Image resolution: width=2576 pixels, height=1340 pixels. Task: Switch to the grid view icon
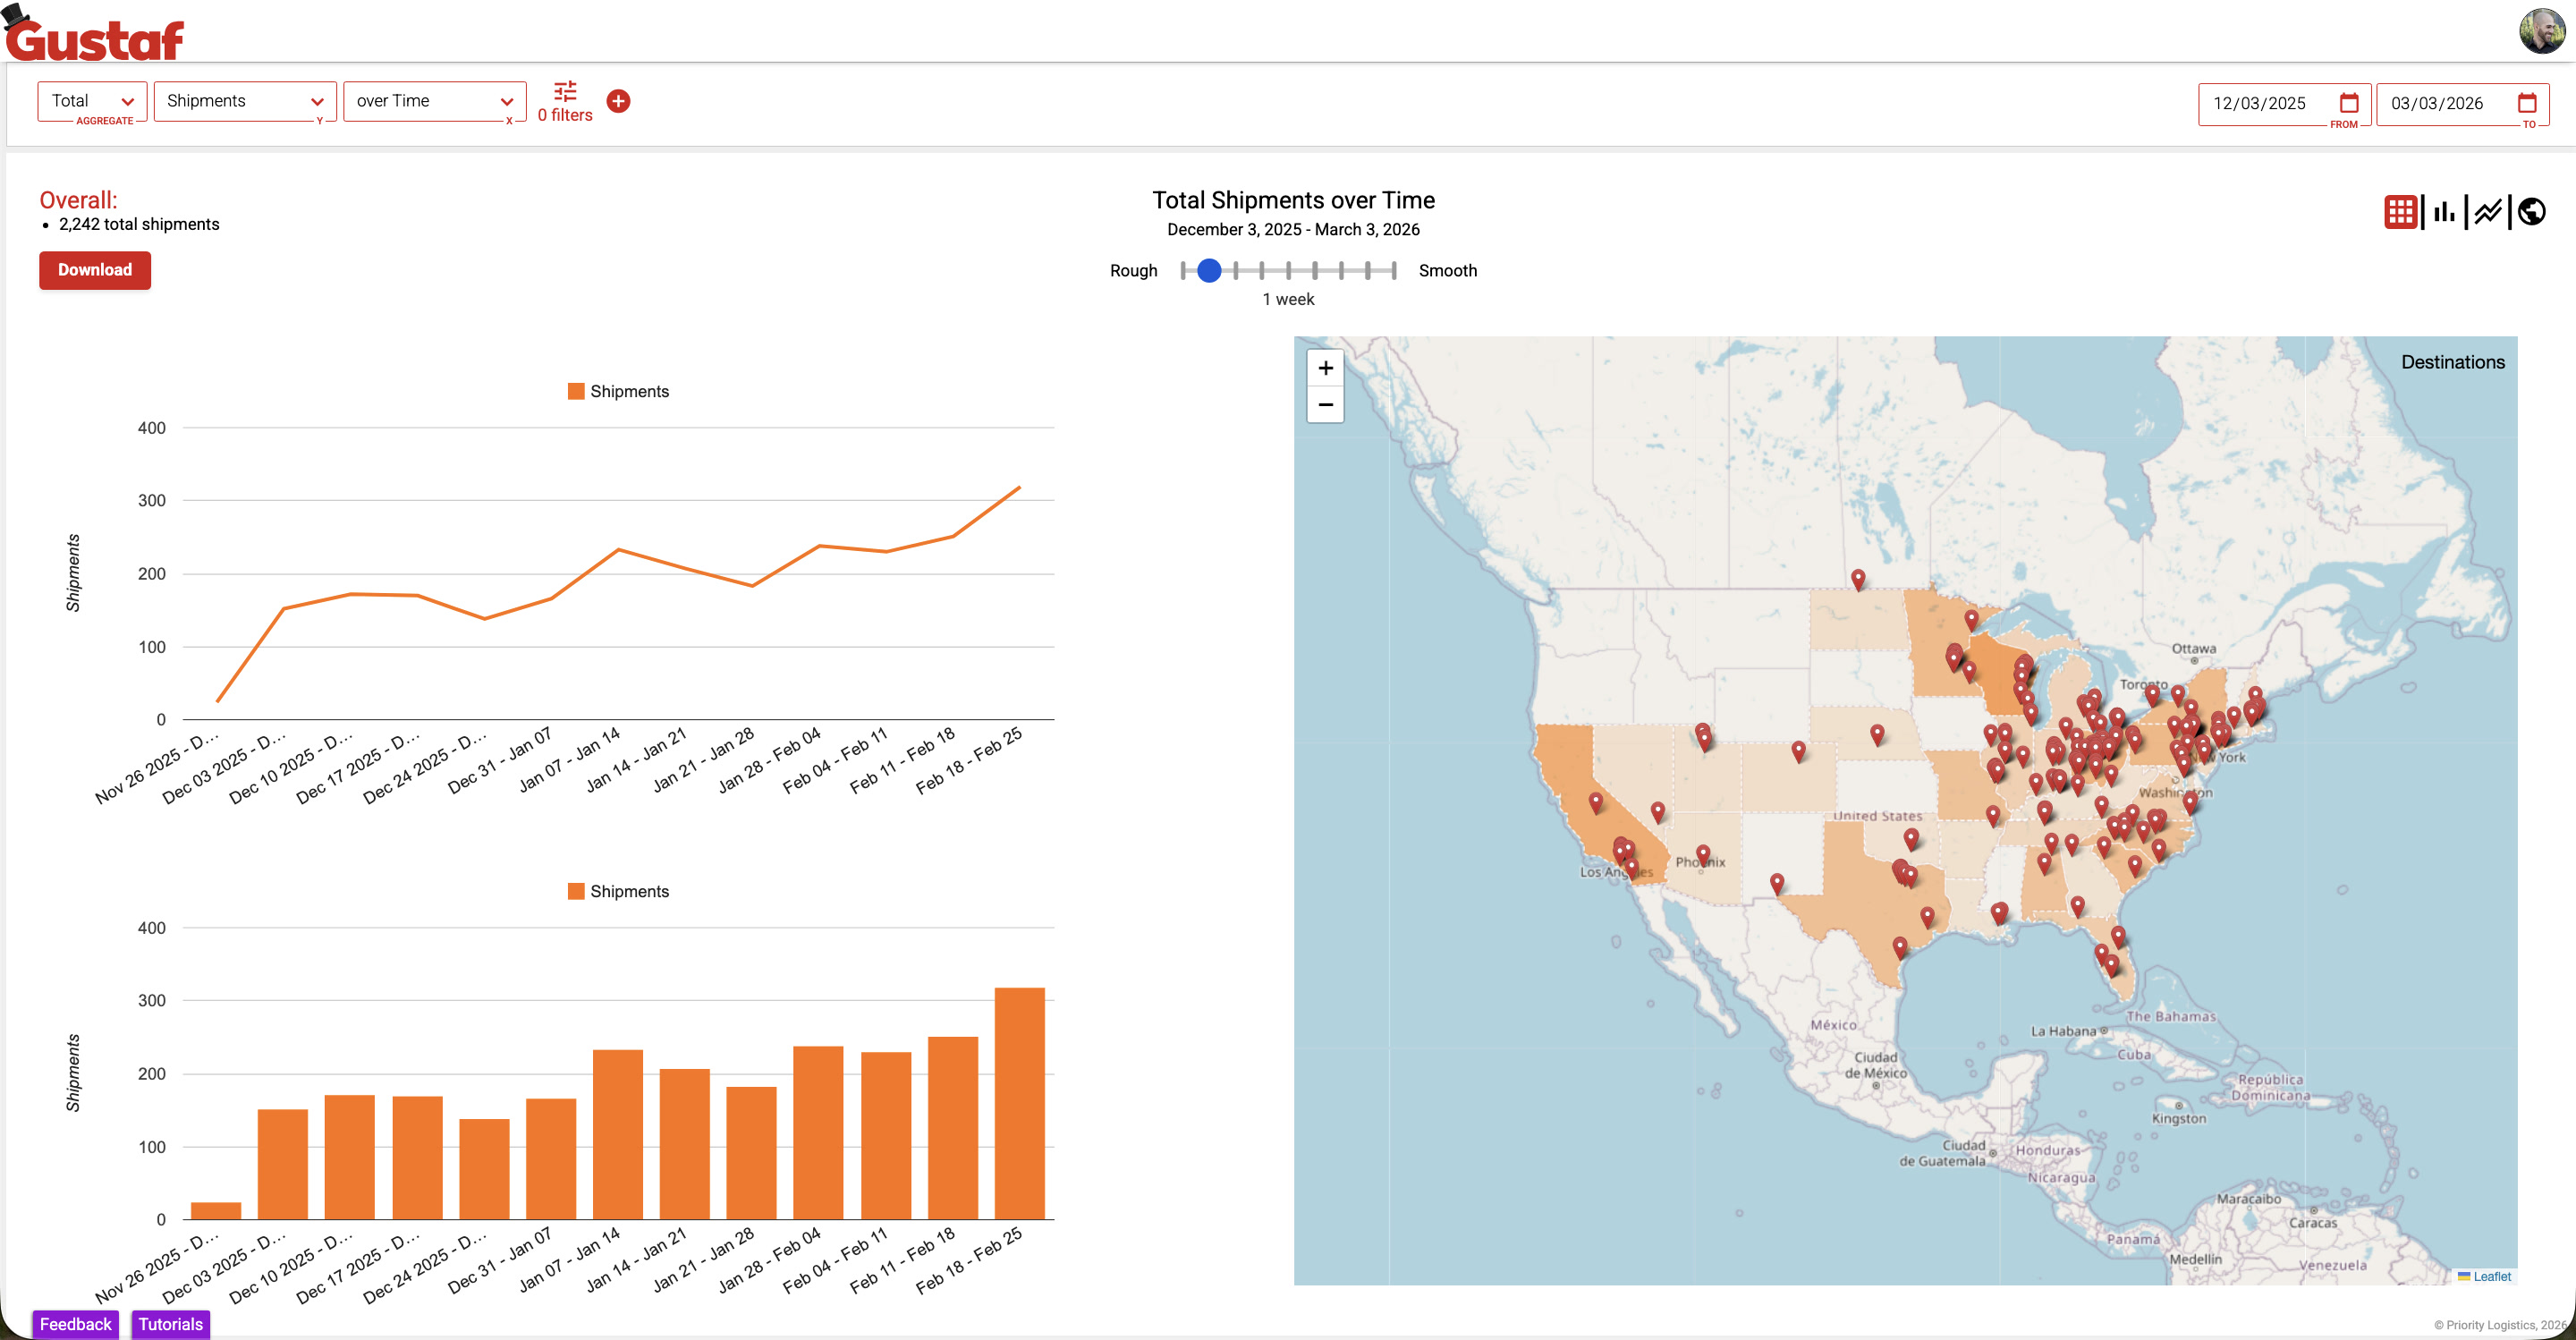pos(2400,212)
